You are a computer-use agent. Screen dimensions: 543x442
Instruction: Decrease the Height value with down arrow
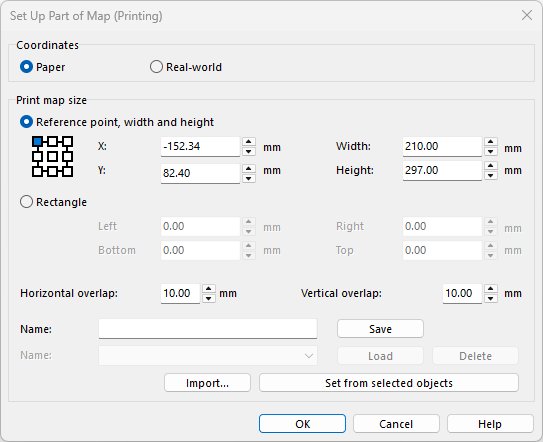(x=490, y=175)
